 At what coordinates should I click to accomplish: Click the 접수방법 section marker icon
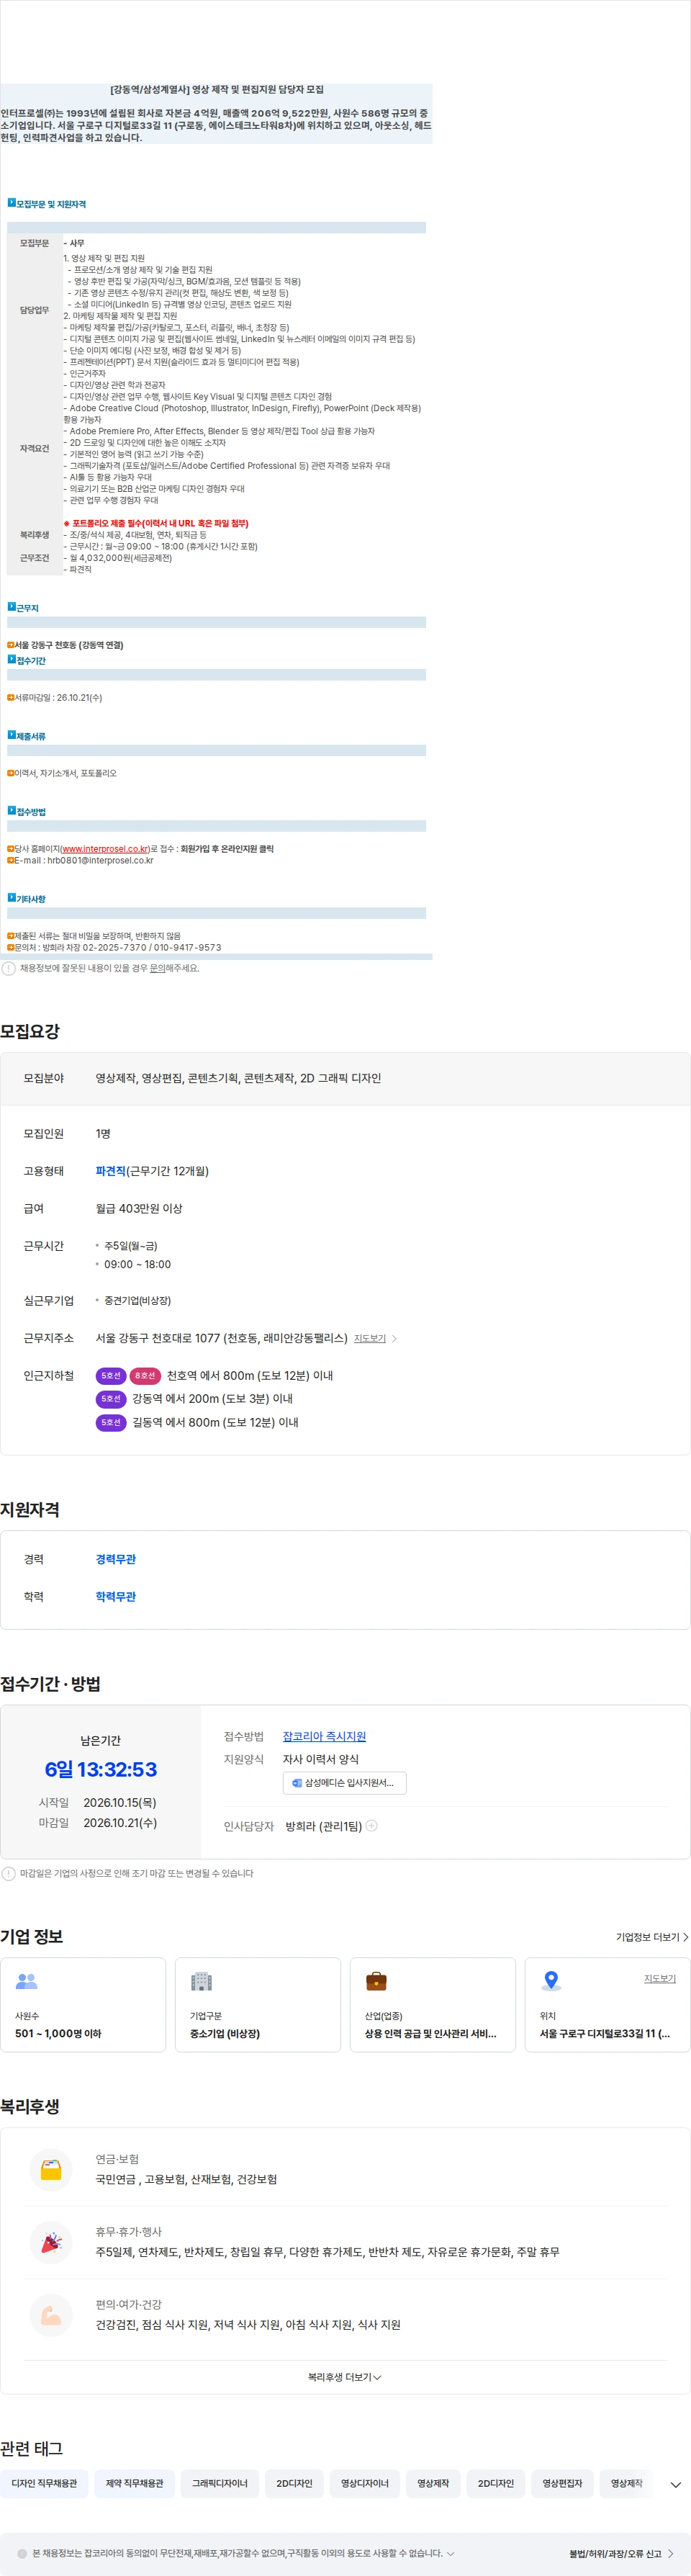click(x=12, y=810)
